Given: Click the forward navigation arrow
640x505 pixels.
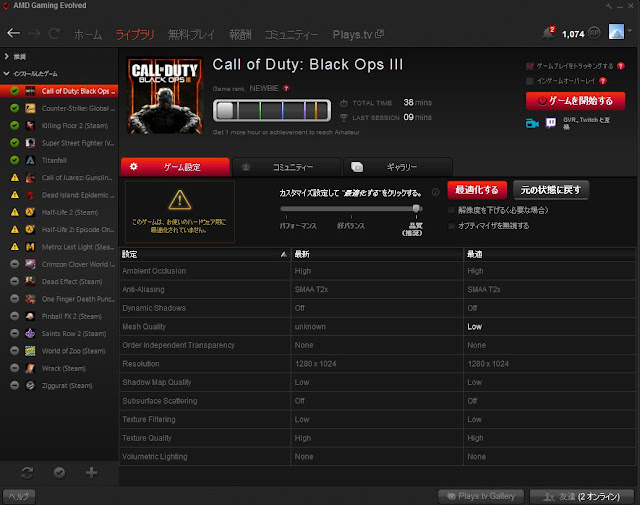Looking at the screenshot, I should 34,33.
